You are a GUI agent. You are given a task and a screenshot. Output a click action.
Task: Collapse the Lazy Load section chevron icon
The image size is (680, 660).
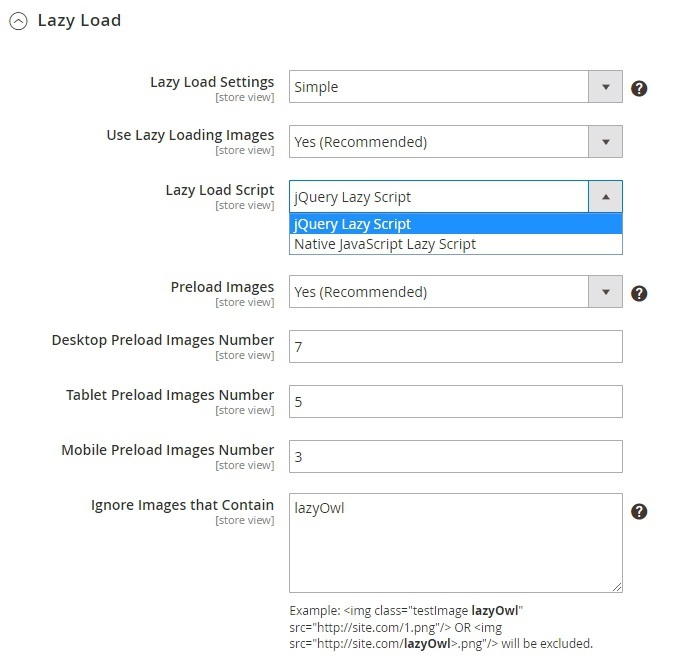pyautogui.click(x=18, y=21)
